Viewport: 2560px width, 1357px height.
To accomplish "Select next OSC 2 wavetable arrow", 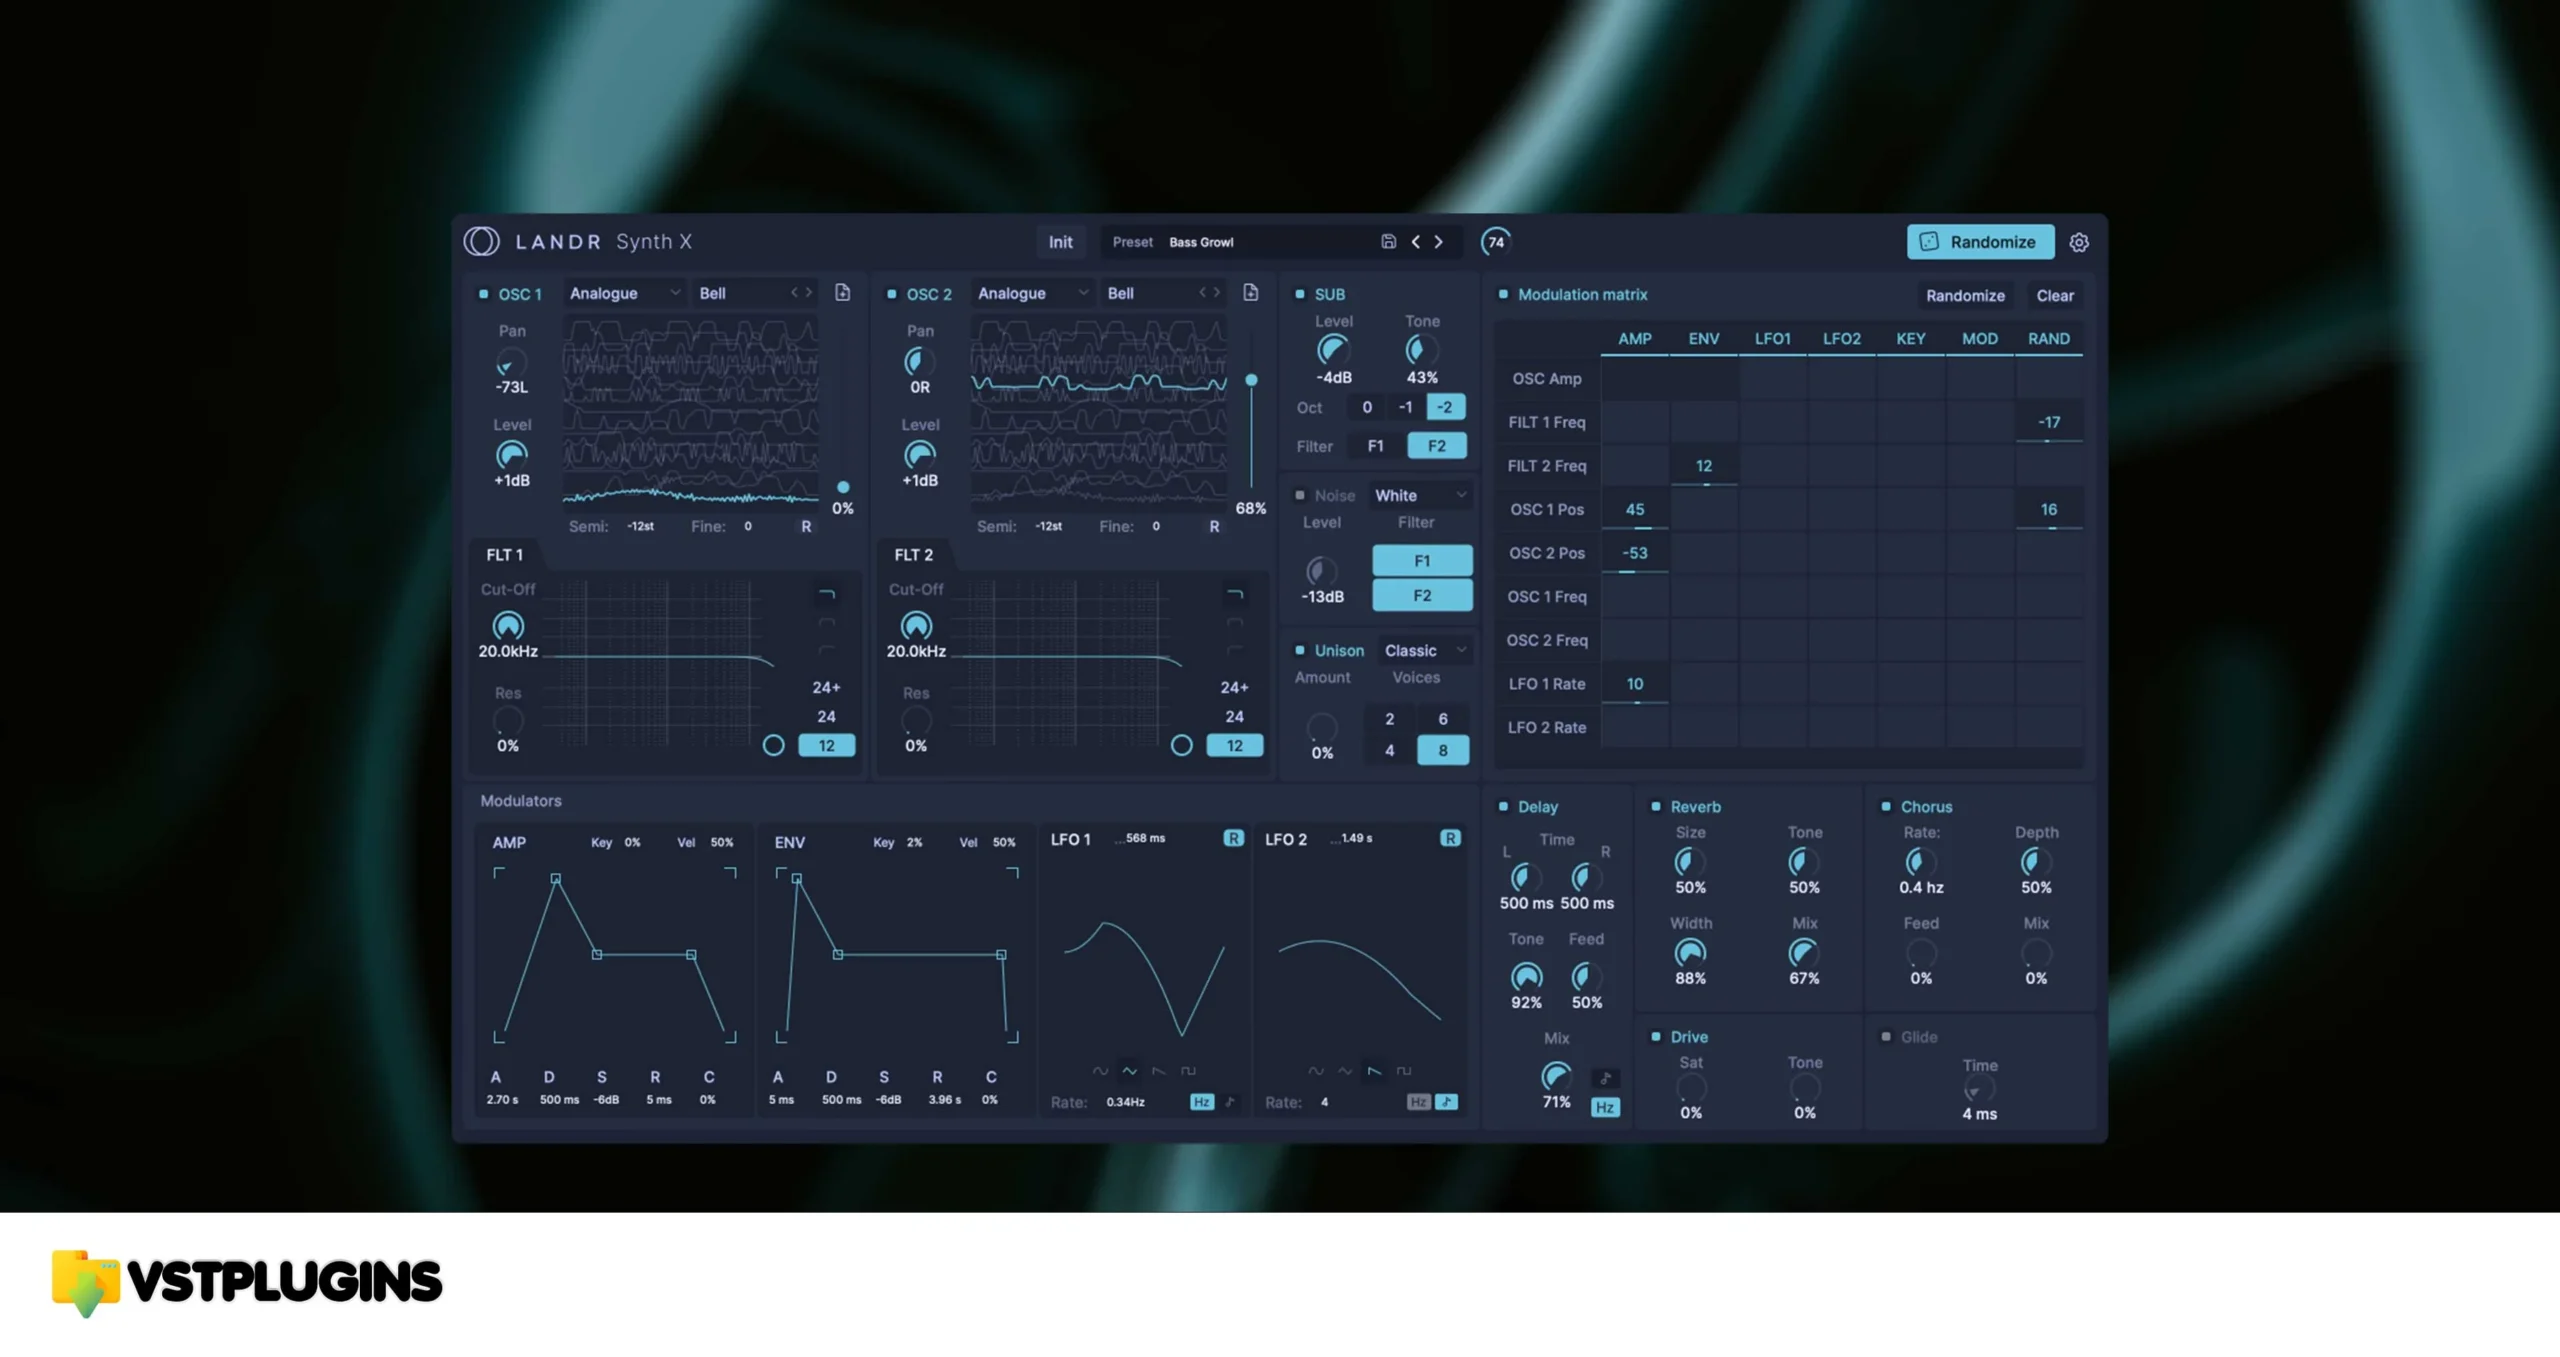I will 1217,293.
